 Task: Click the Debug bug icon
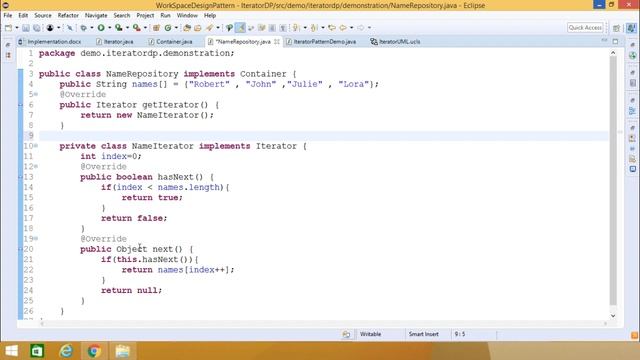coord(83,28)
